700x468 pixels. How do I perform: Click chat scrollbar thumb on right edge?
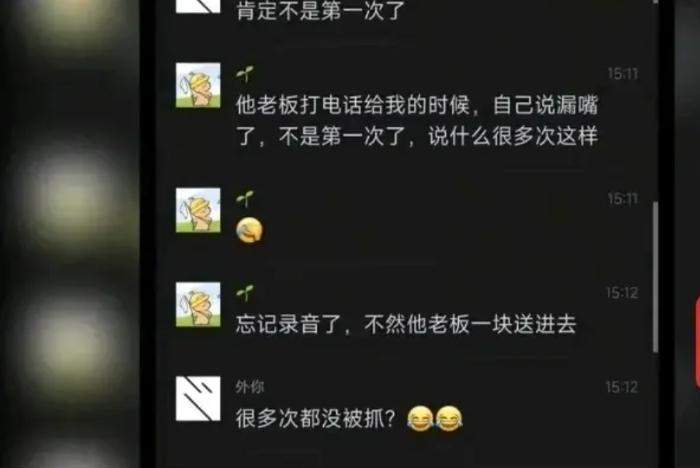(x=655, y=277)
